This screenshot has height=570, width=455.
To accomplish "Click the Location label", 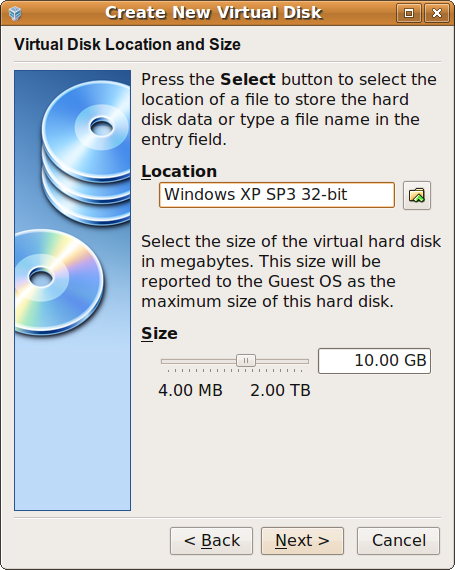I will click(x=179, y=171).
